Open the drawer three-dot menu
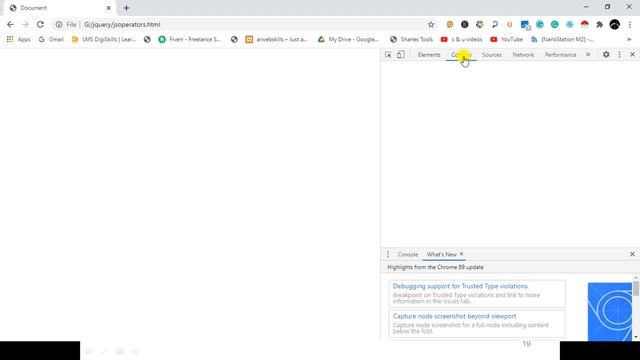The image size is (640, 360). coord(388,254)
